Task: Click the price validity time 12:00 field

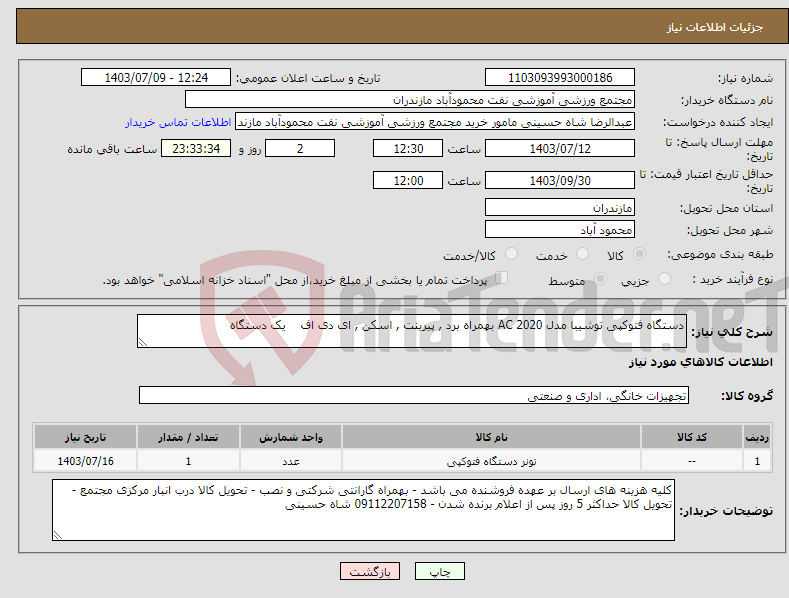Action: click(408, 180)
